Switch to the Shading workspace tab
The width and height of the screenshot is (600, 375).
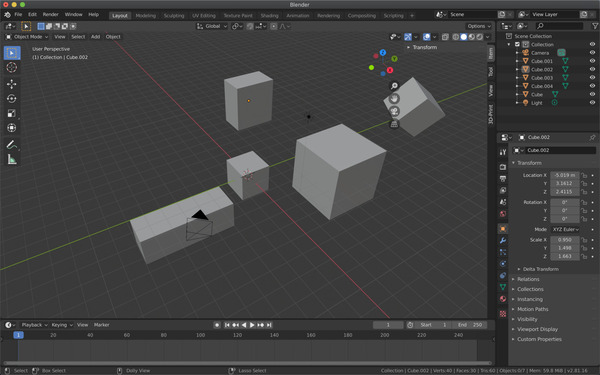[269, 16]
